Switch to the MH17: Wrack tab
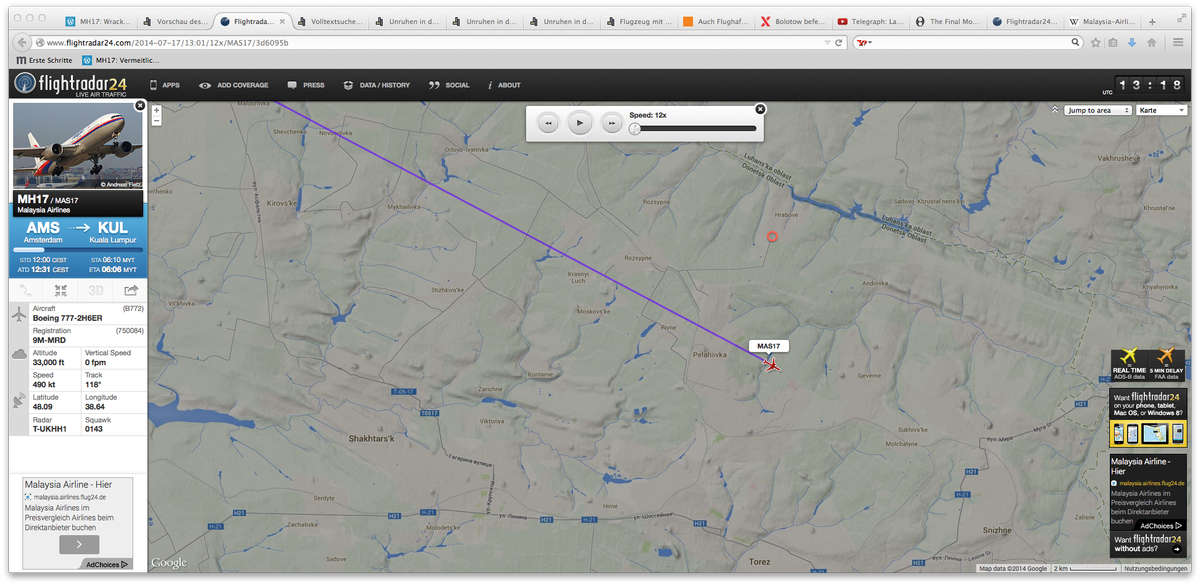This screenshot has height=585, width=1200. pos(98,20)
